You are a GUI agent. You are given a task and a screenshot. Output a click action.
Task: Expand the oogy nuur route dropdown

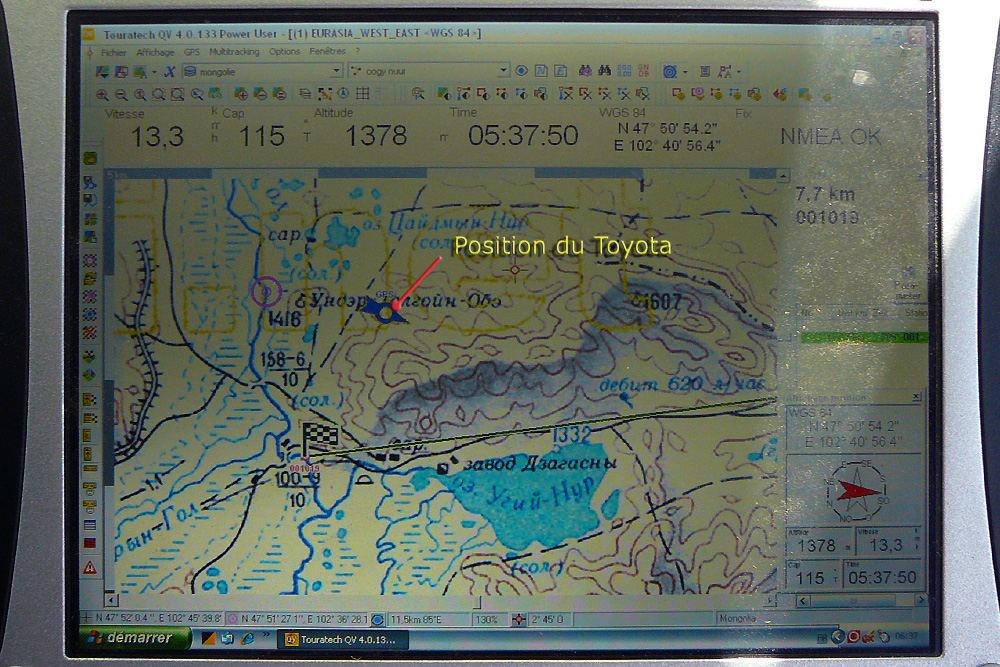503,70
